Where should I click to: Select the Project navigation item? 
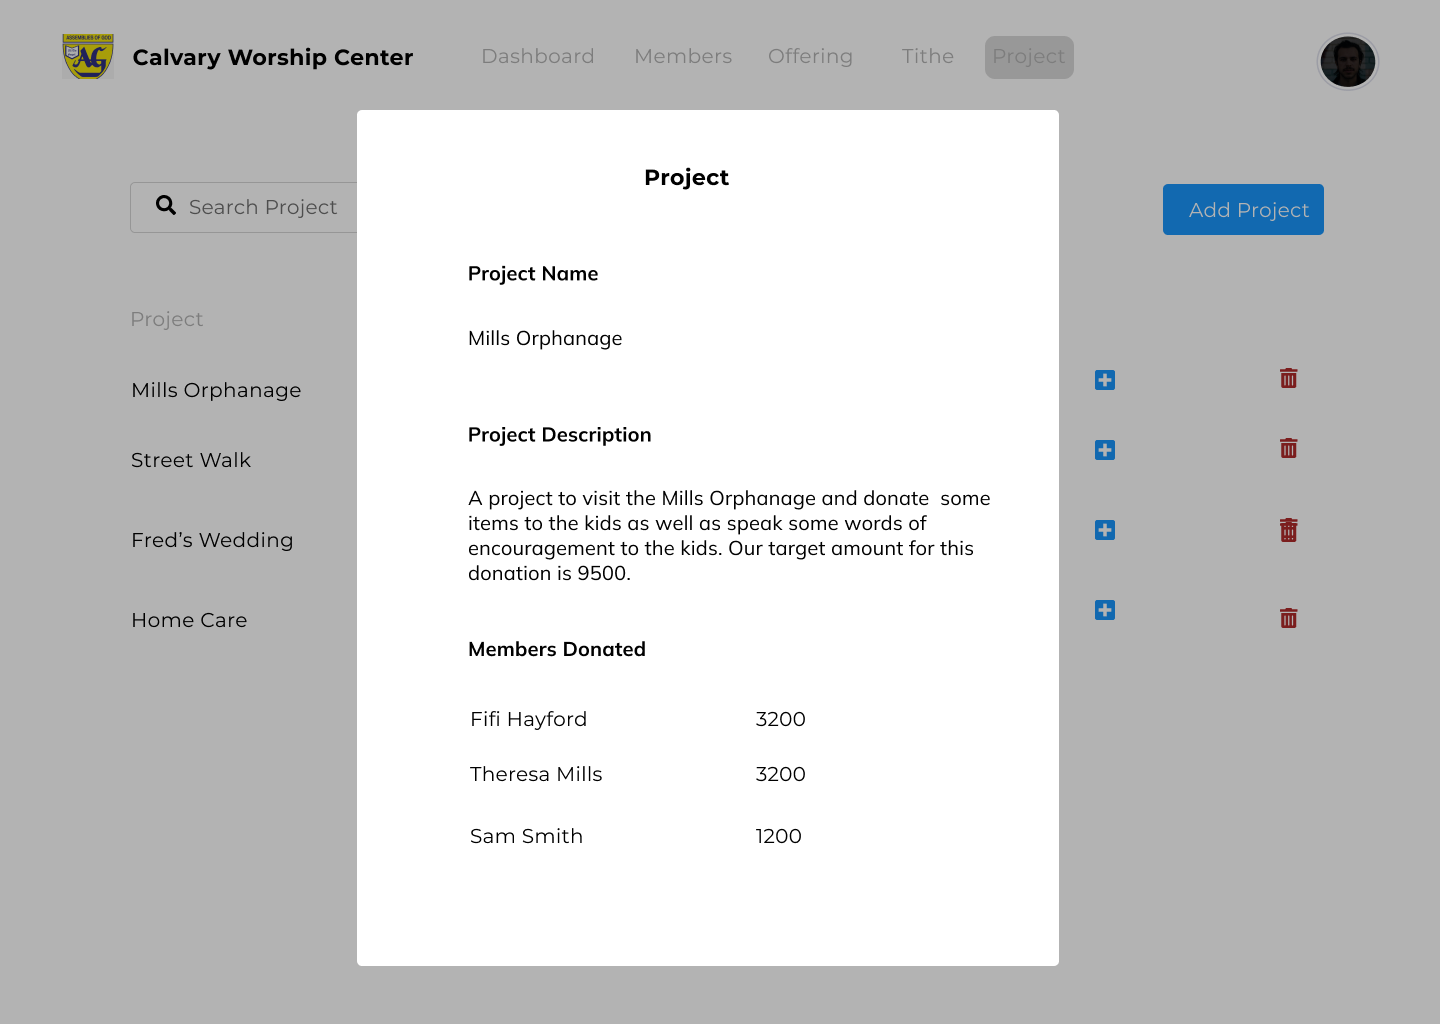click(1028, 57)
